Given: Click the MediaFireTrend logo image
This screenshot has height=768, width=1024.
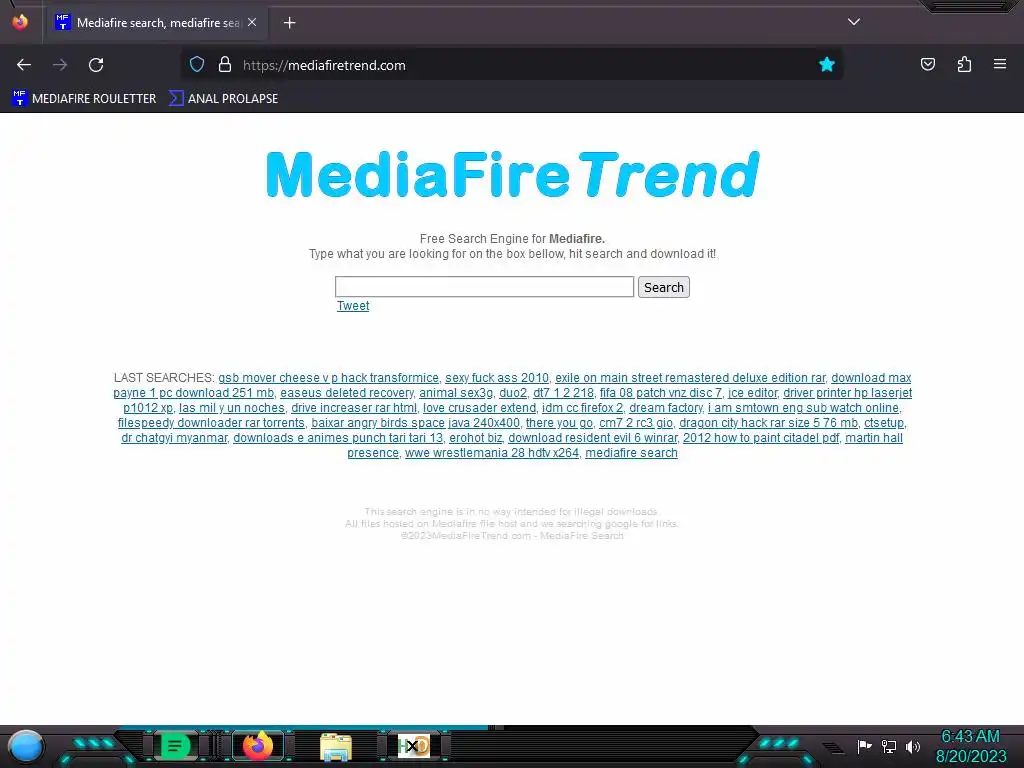Looking at the screenshot, I should point(513,174).
